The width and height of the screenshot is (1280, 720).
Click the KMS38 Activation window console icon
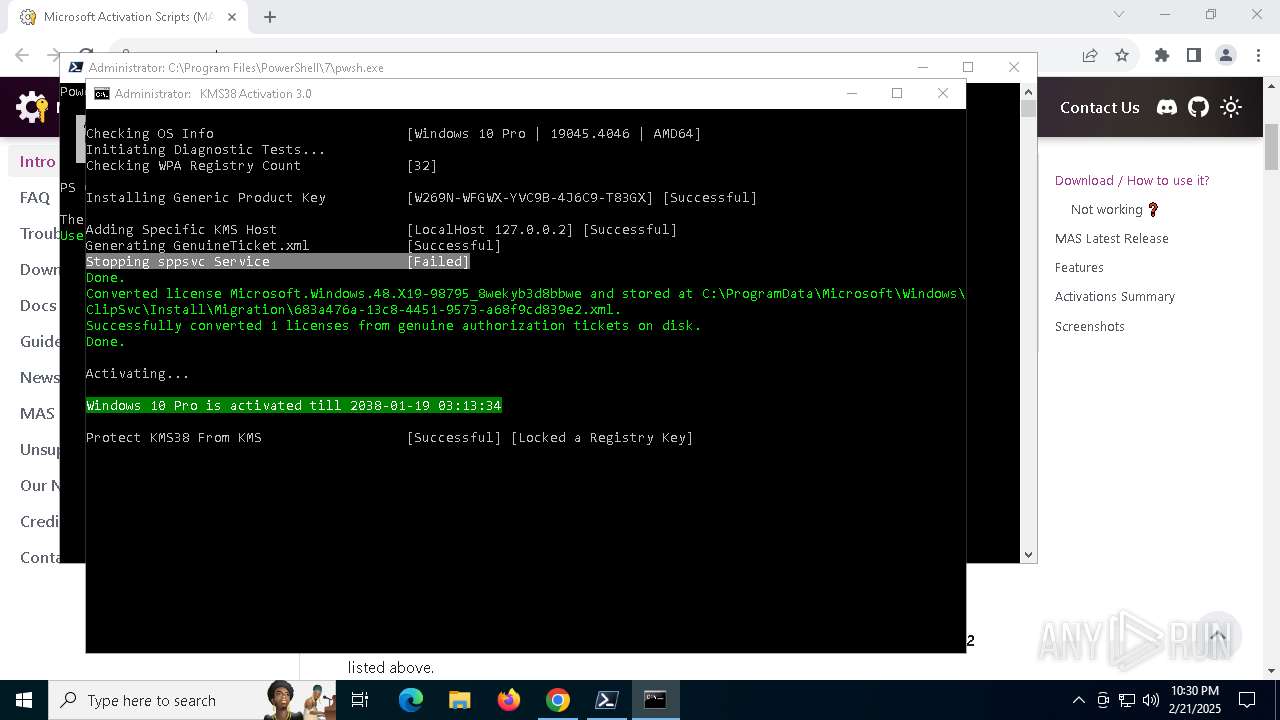click(102, 93)
